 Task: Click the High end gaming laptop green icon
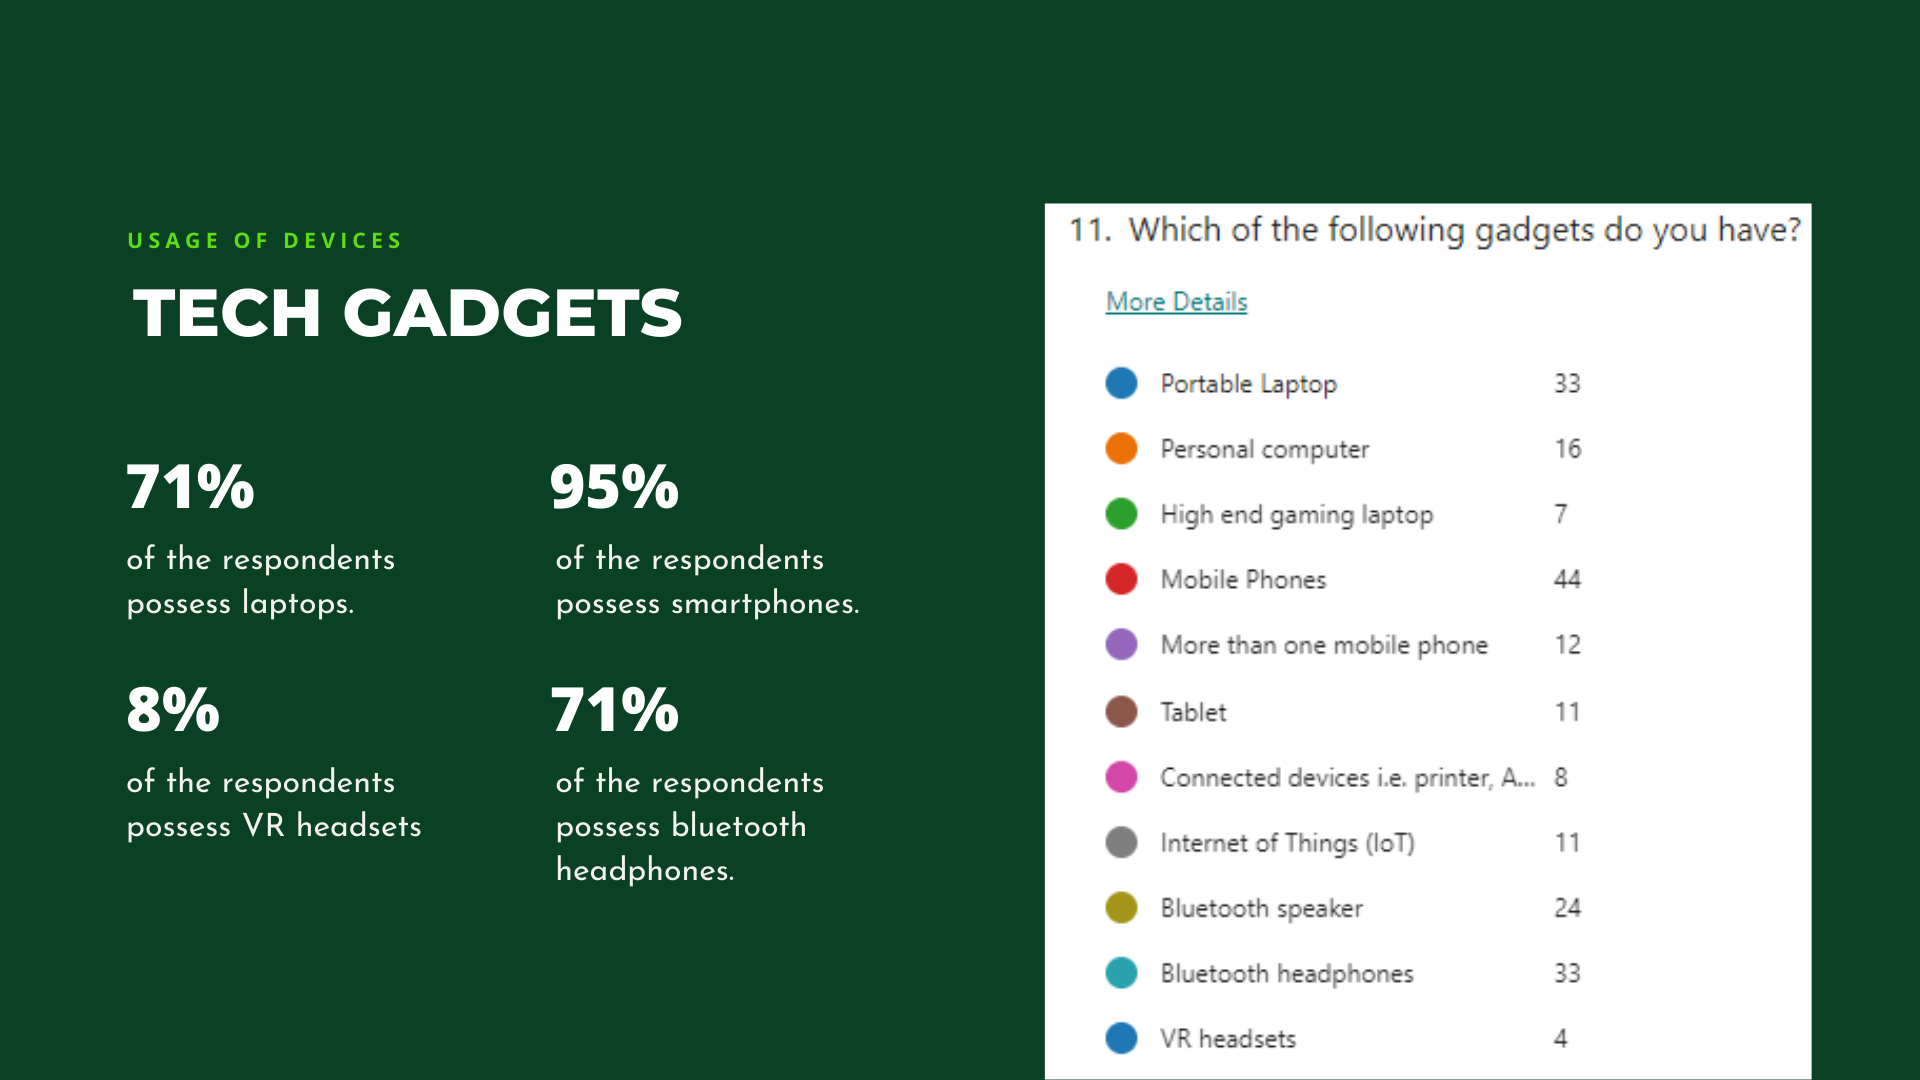[1124, 513]
